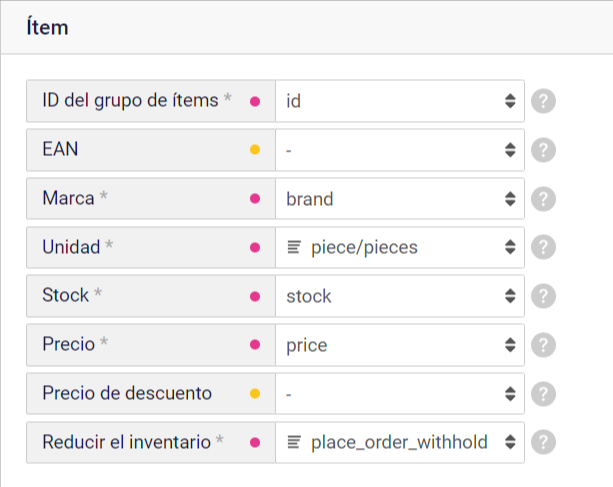Open Unidad dropdown showing piece/pieces
The height and width of the screenshot is (487, 613).
point(399,247)
